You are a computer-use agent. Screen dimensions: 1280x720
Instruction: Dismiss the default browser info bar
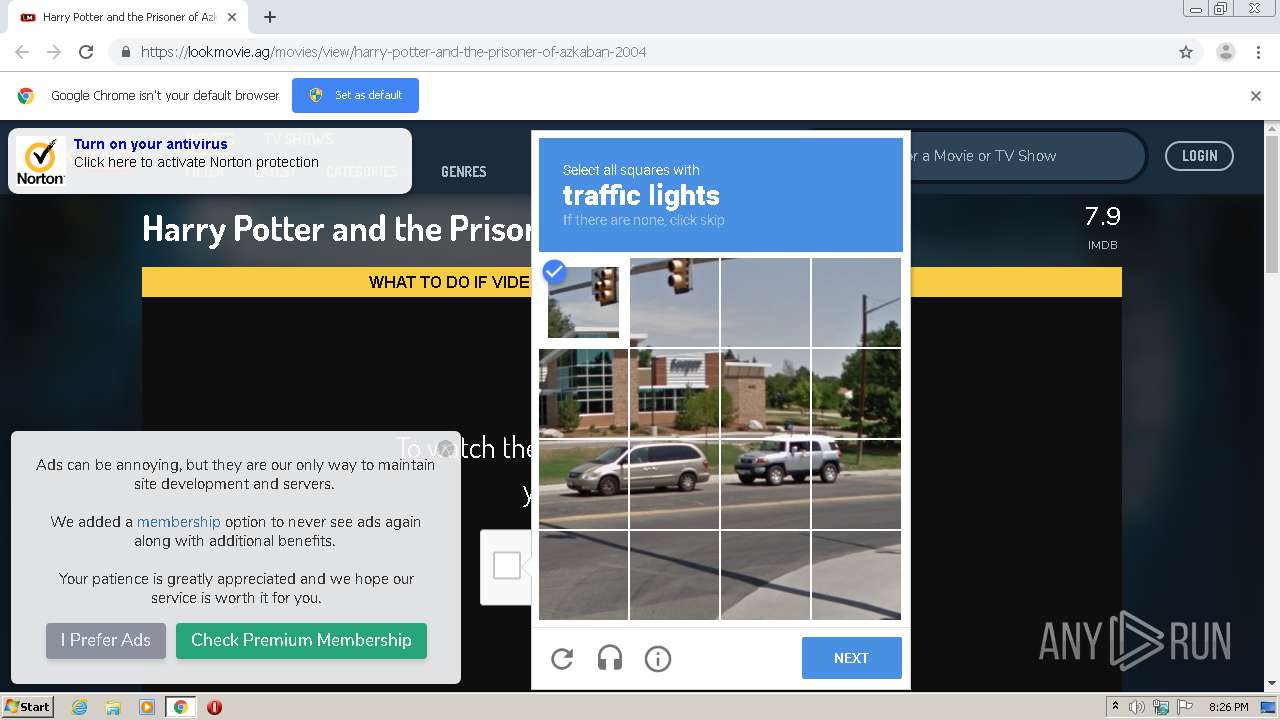coord(1256,96)
